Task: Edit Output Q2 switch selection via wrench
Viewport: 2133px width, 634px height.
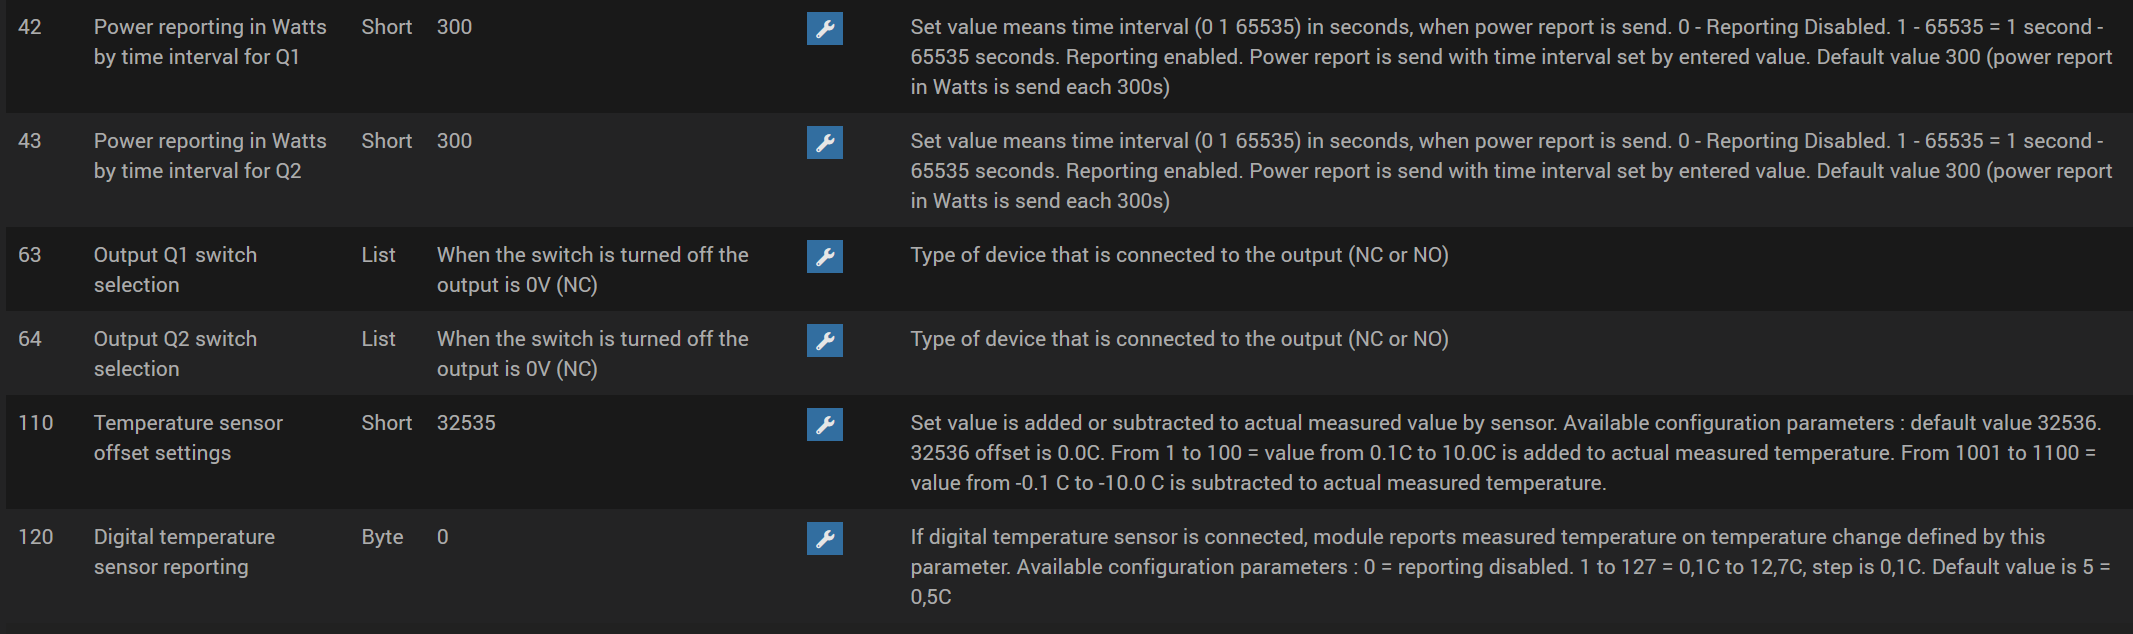Action: tap(825, 341)
